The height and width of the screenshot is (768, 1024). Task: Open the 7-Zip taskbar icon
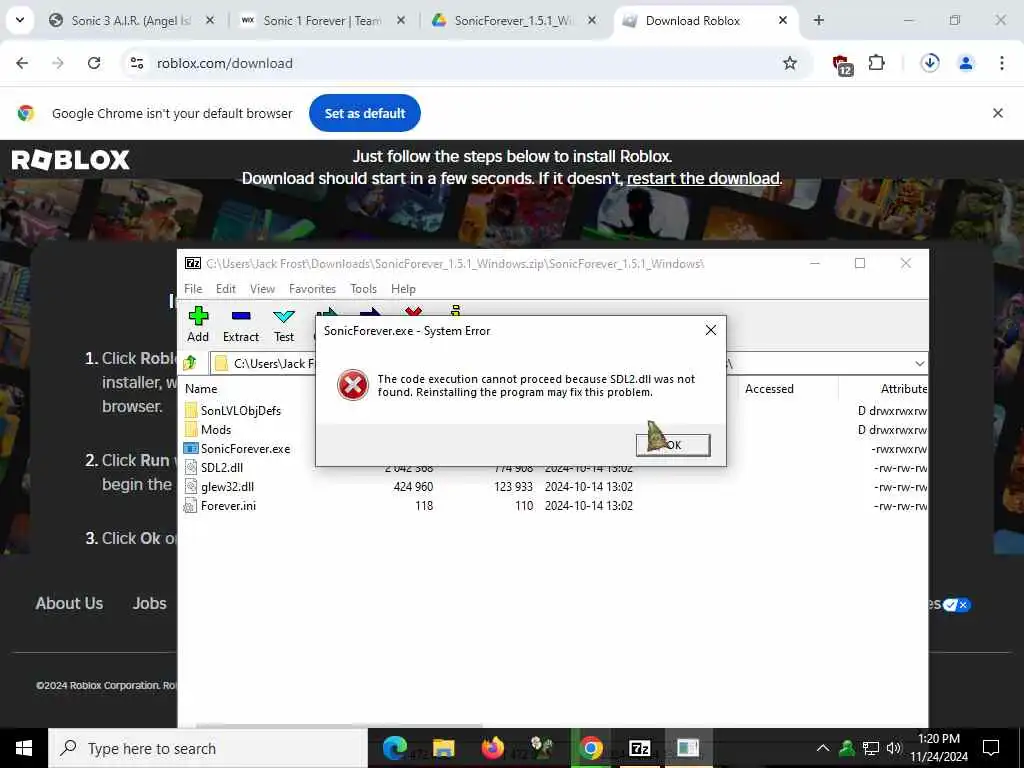[x=639, y=748]
